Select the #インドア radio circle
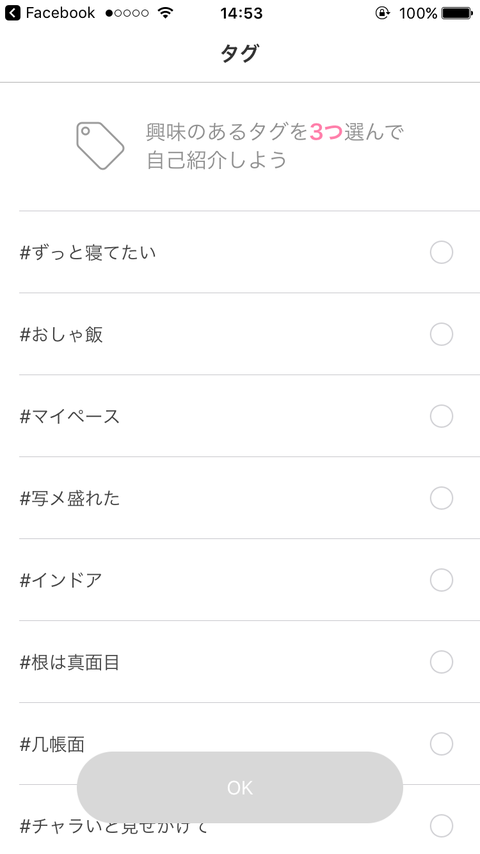 441,580
